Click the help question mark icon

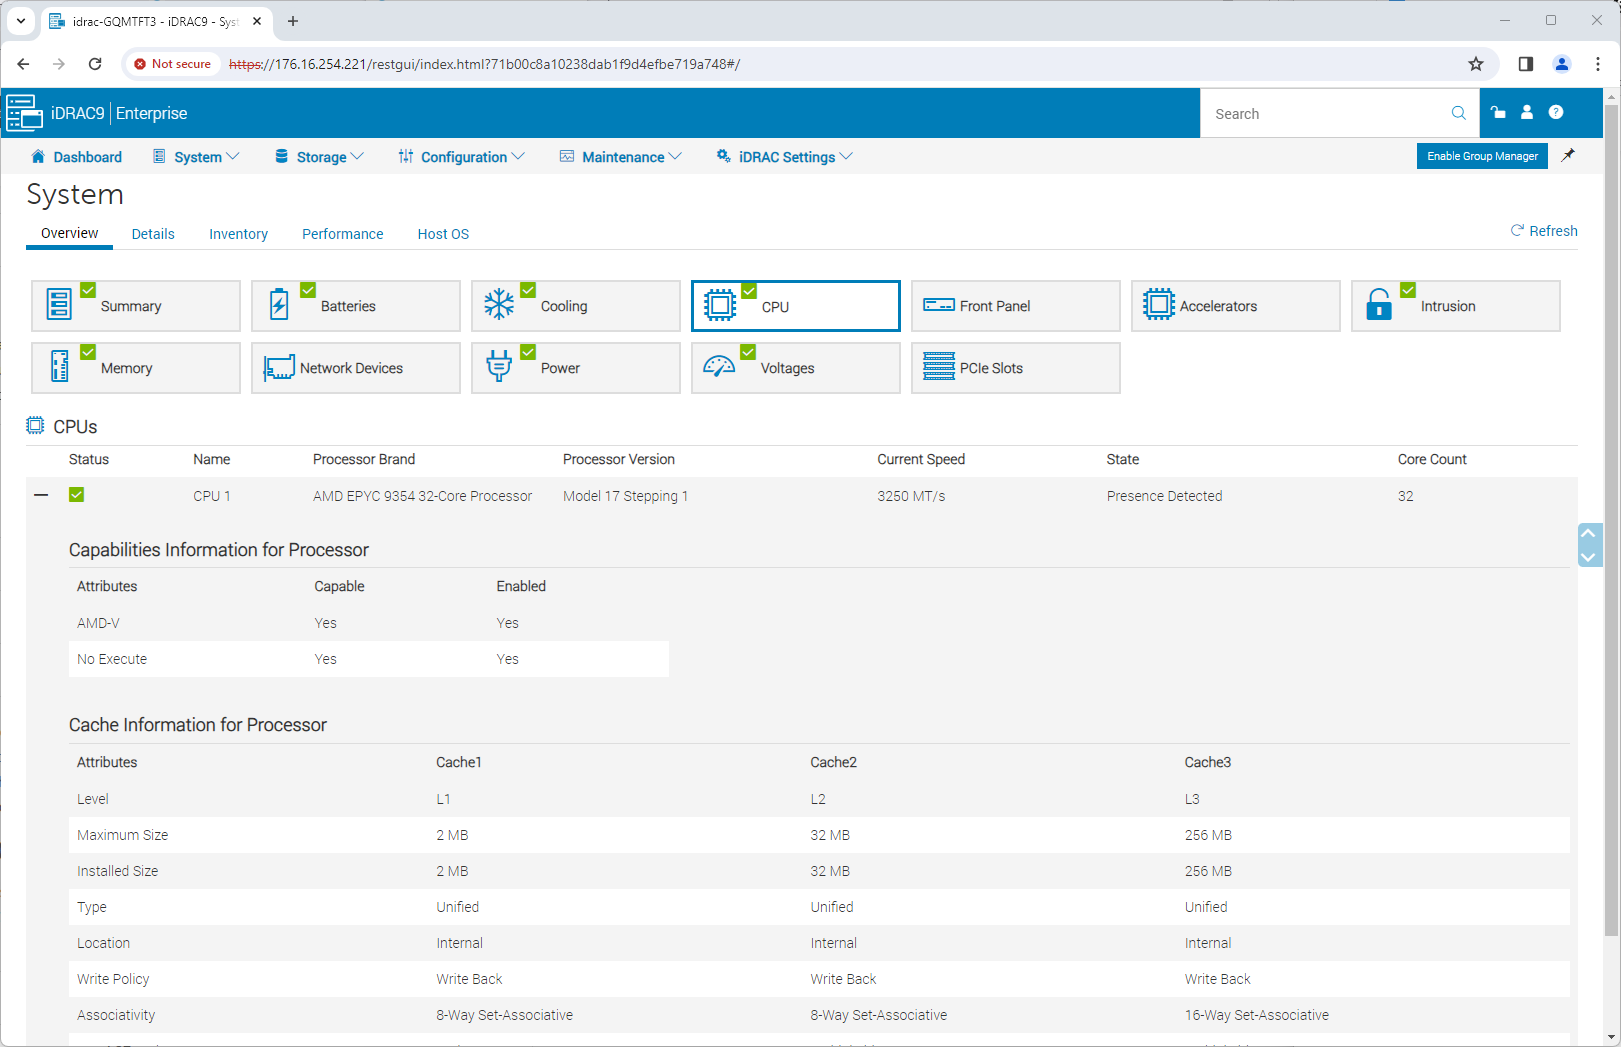(1556, 113)
